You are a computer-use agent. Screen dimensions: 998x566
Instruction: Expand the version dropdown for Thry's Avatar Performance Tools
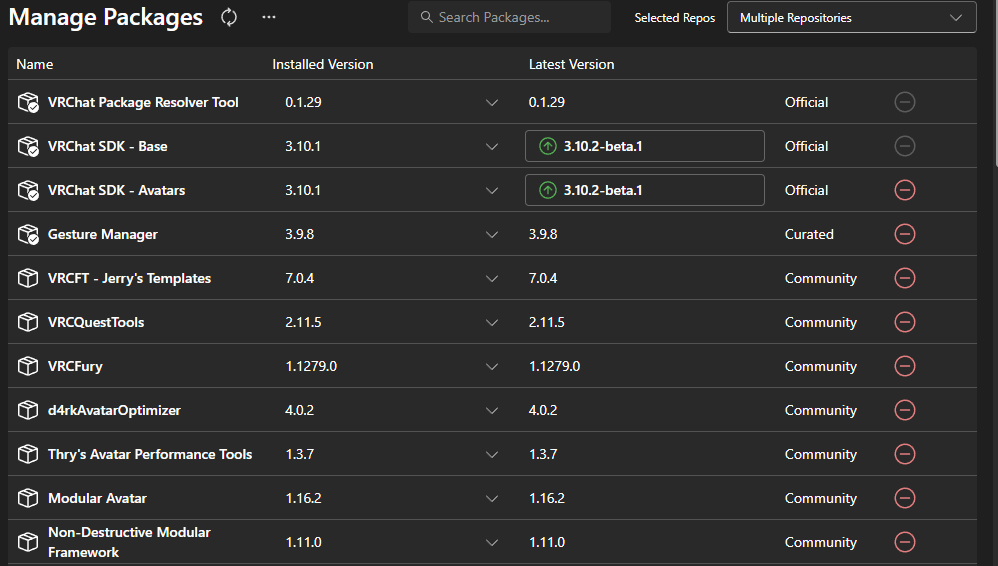click(x=491, y=454)
